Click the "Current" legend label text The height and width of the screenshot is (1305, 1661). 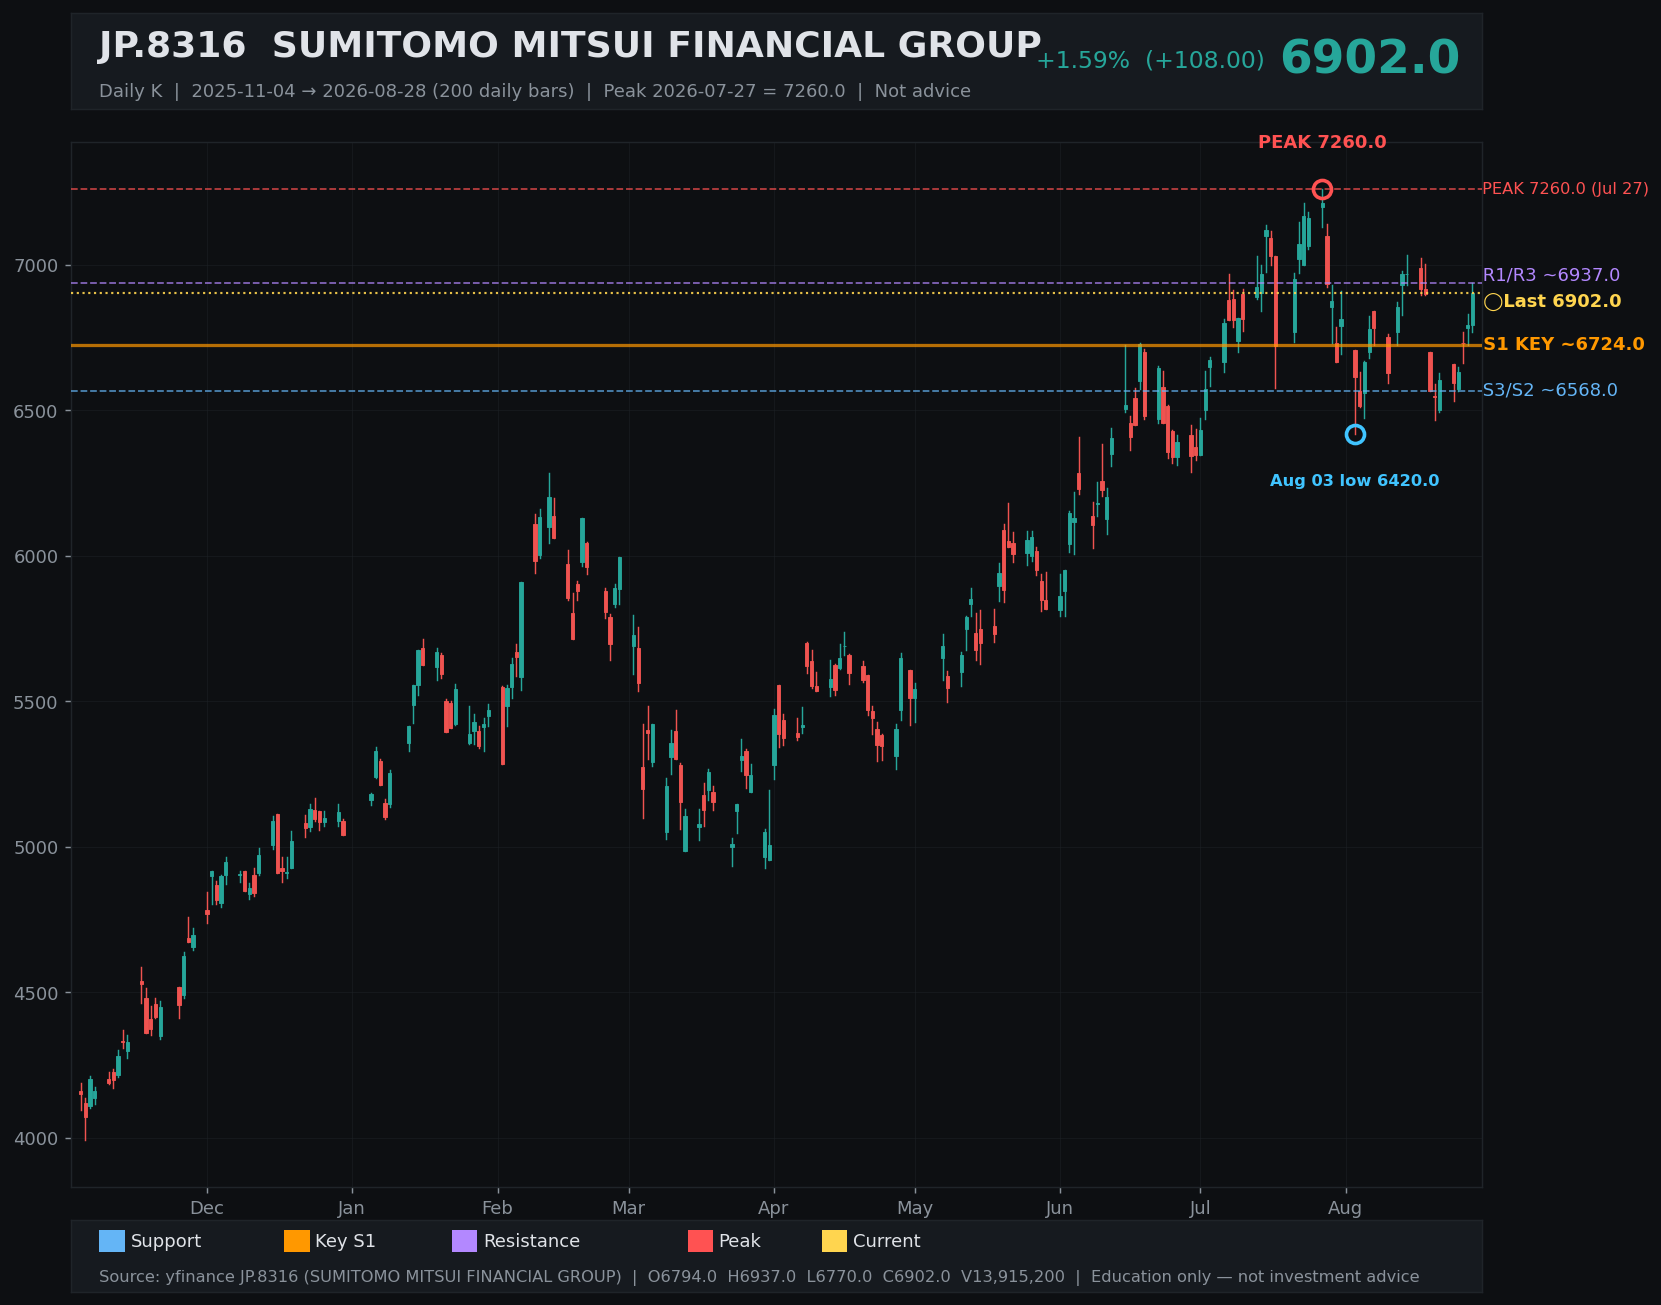click(x=887, y=1241)
